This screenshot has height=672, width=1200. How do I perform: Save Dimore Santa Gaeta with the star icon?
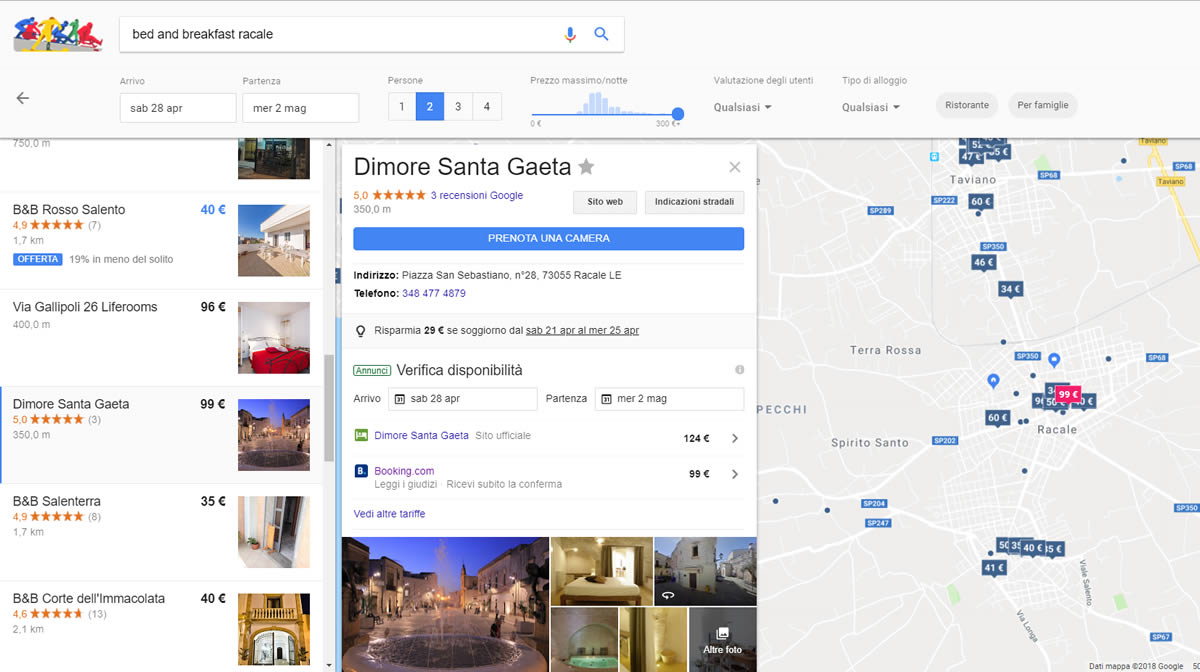(586, 167)
